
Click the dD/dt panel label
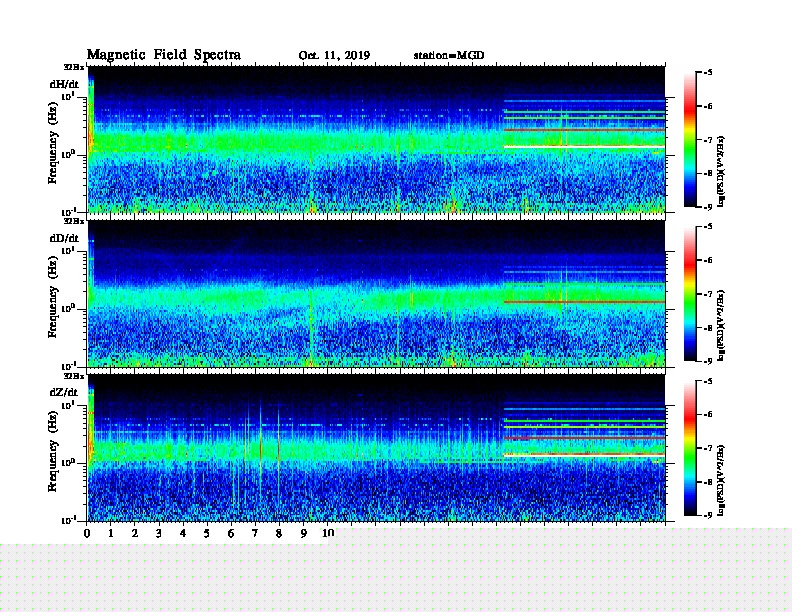point(64,238)
